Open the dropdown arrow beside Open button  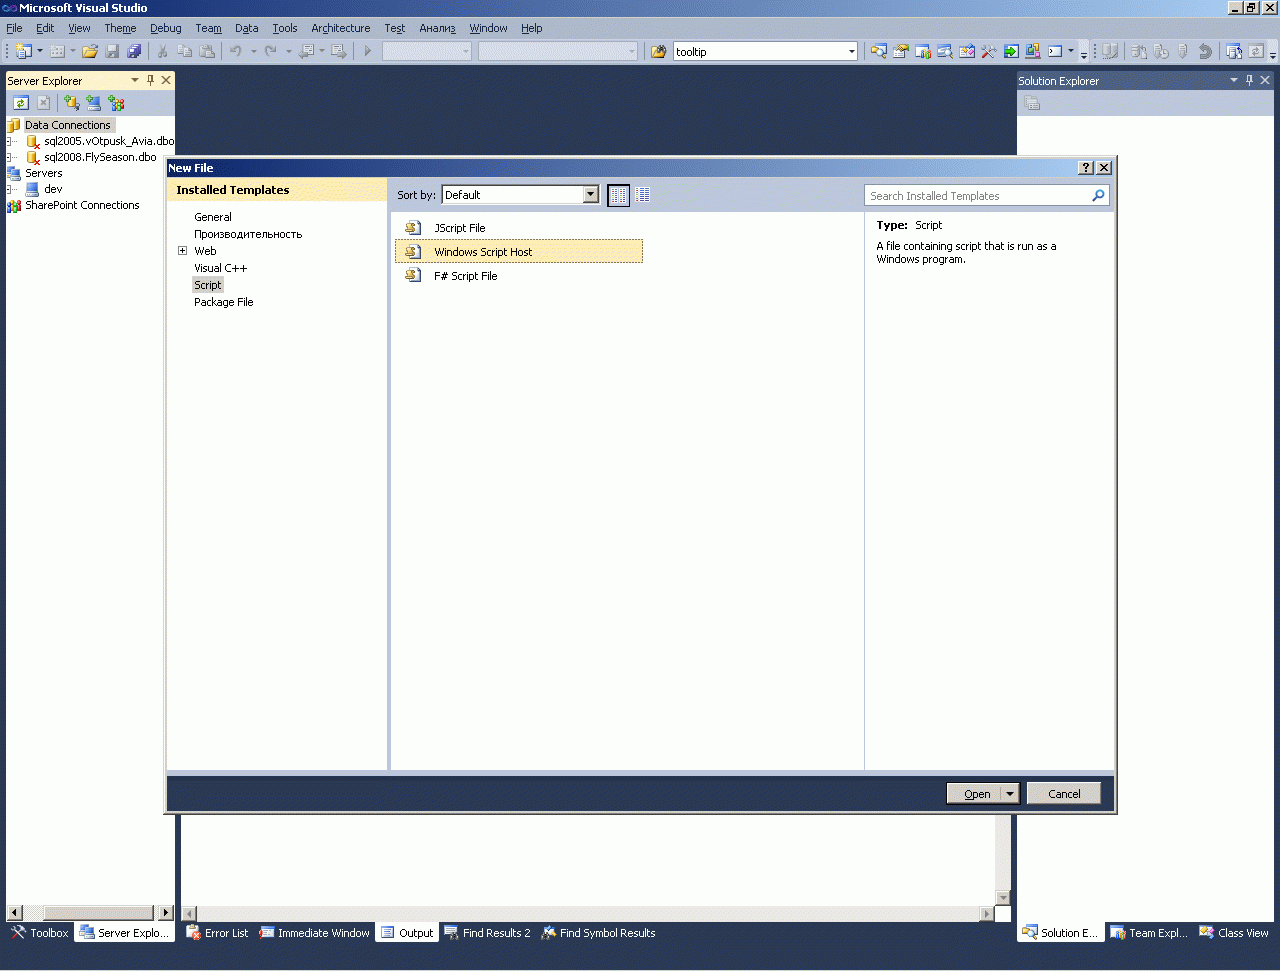coord(1010,794)
